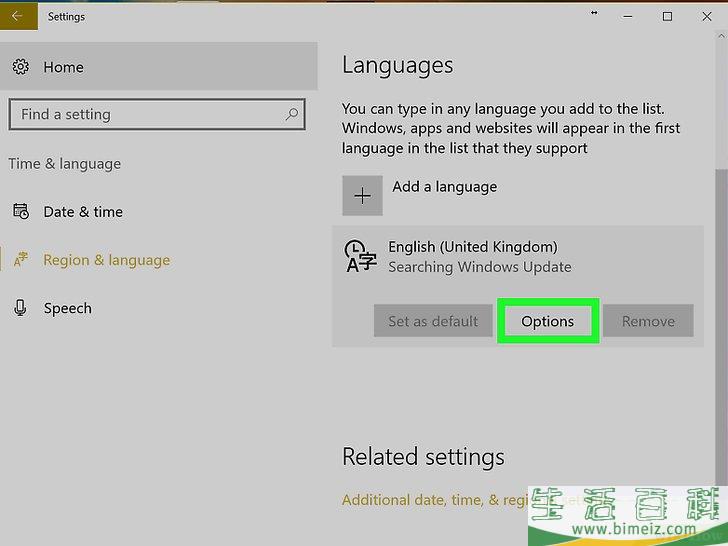Click the Options button
Image resolution: width=728 pixels, height=546 pixels.
pyautogui.click(x=547, y=321)
